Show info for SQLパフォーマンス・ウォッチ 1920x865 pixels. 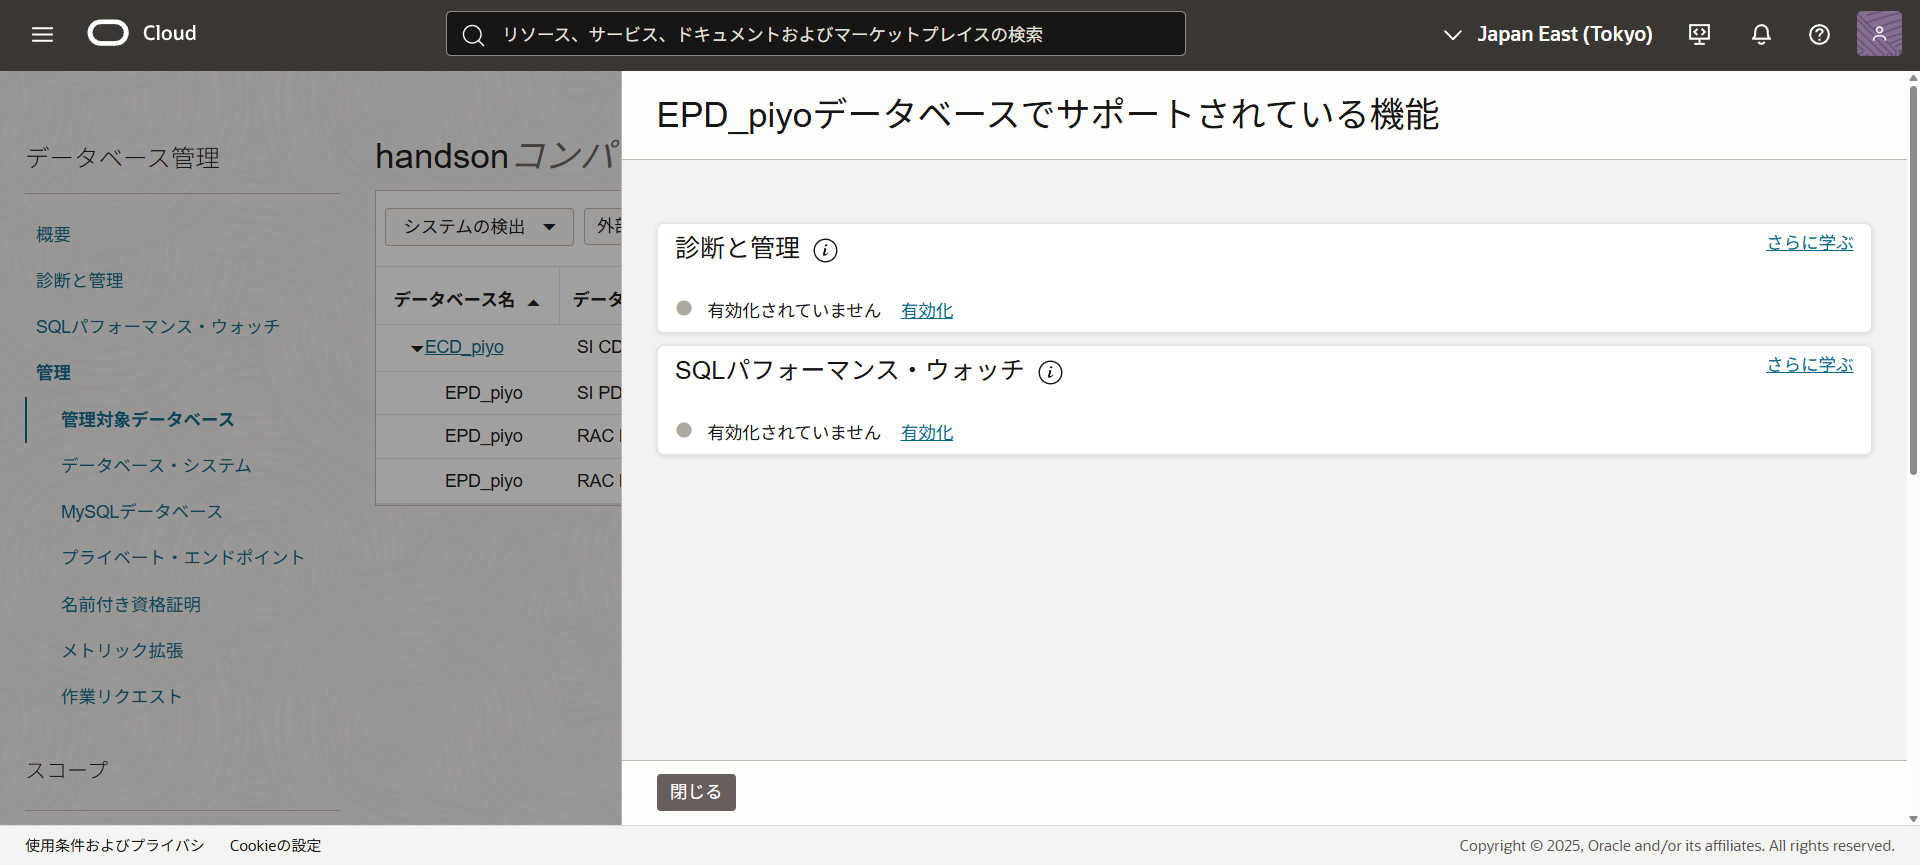(x=1050, y=372)
